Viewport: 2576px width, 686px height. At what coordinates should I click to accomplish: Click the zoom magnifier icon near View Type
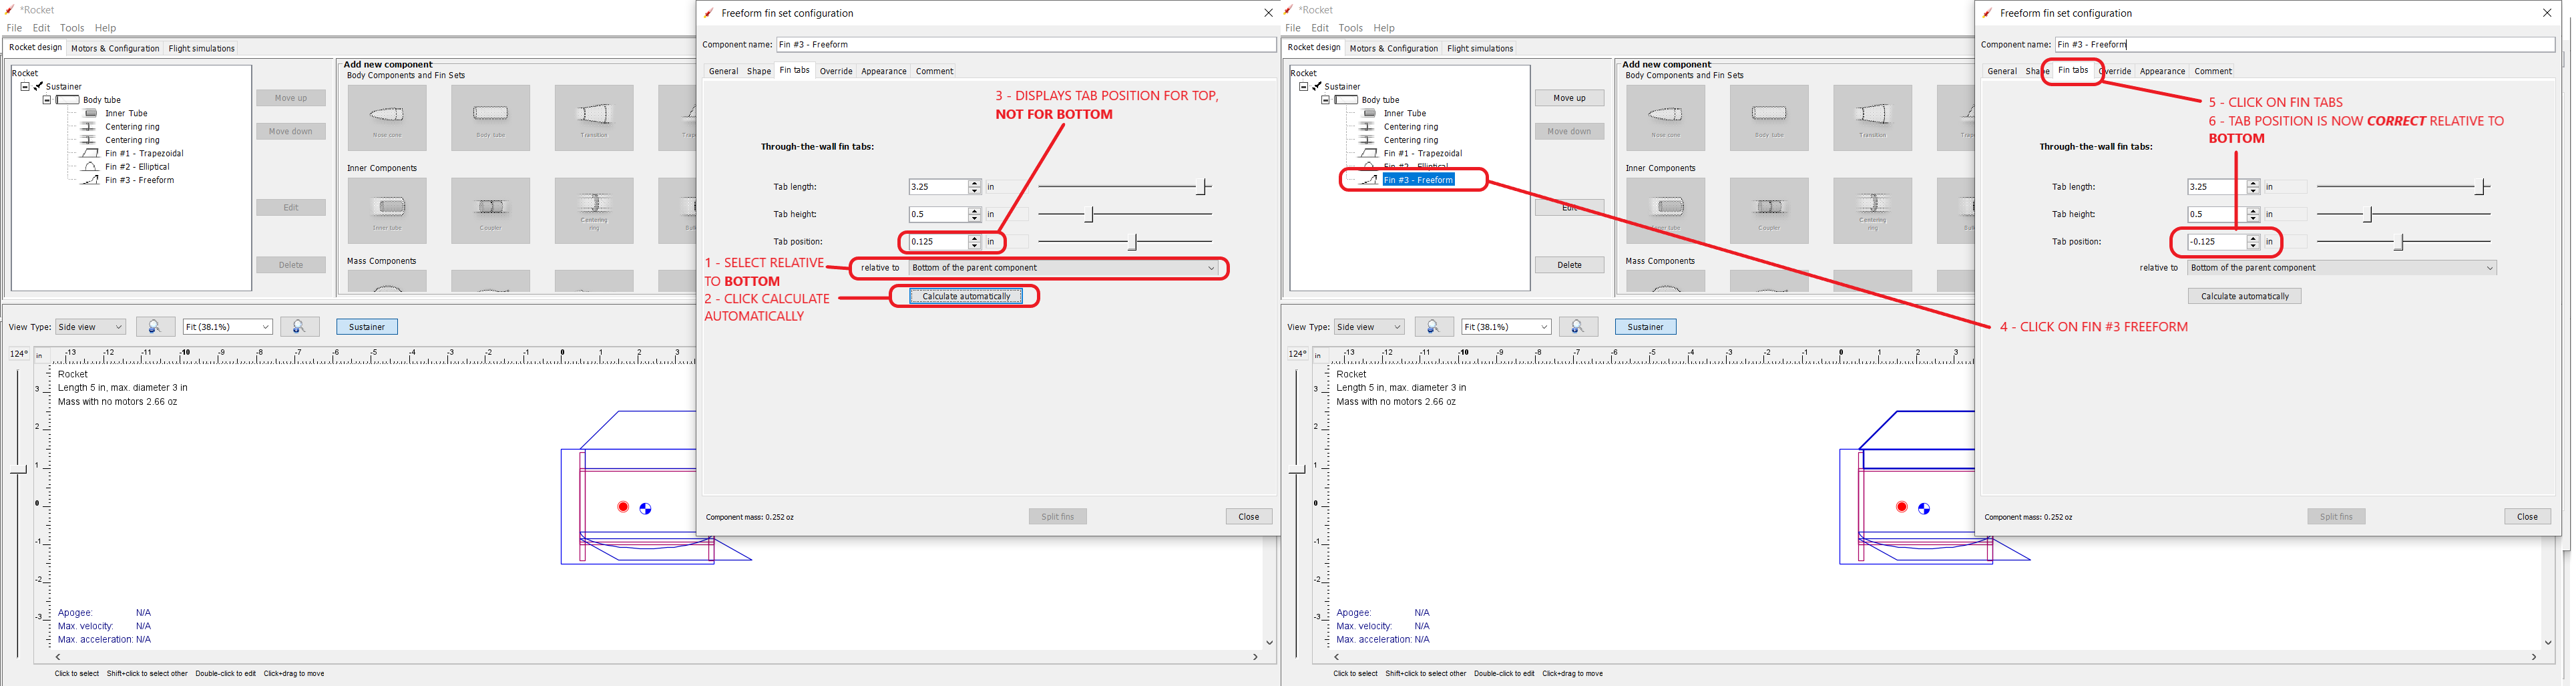(x=155, y=326)
